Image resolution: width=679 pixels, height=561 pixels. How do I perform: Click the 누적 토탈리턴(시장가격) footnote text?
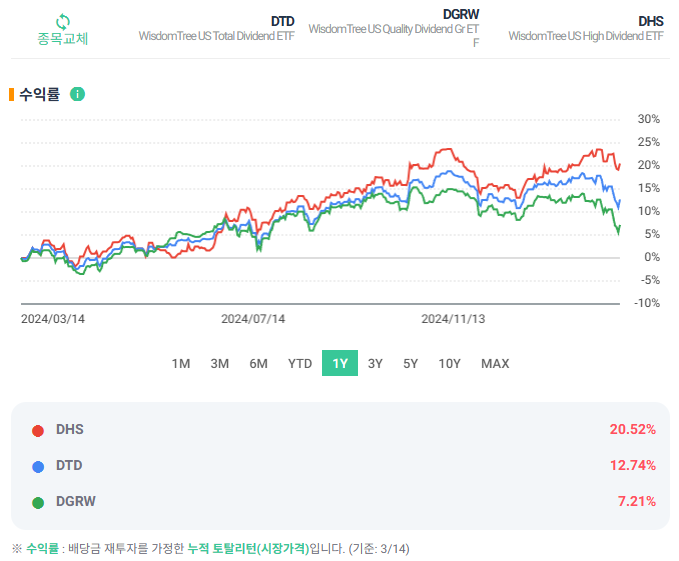click(248, 549)
